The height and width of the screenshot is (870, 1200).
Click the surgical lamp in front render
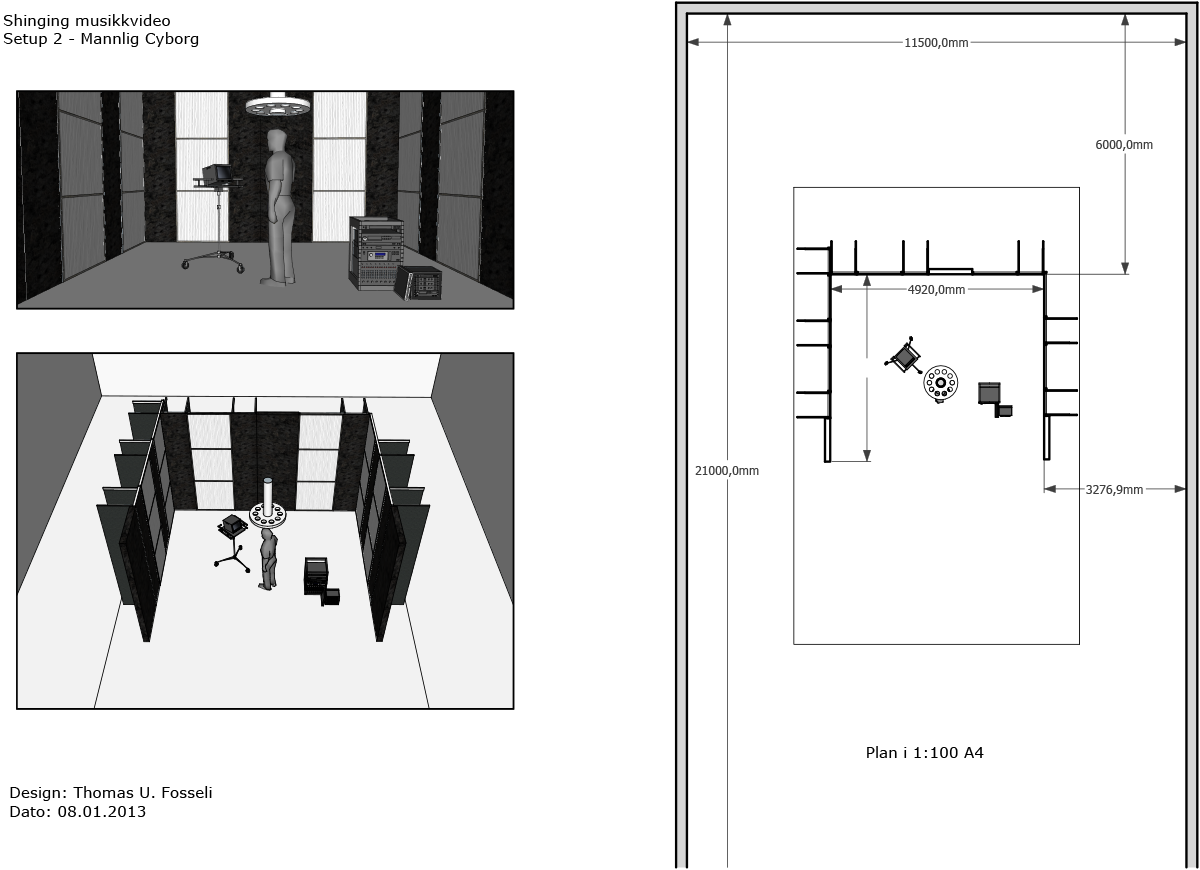point(276,105)
